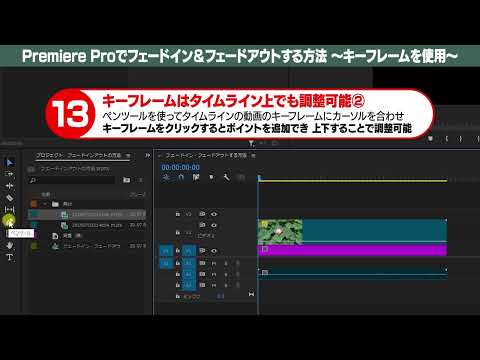Click the project panel search field
480x360 pixels.
[72, 180]
